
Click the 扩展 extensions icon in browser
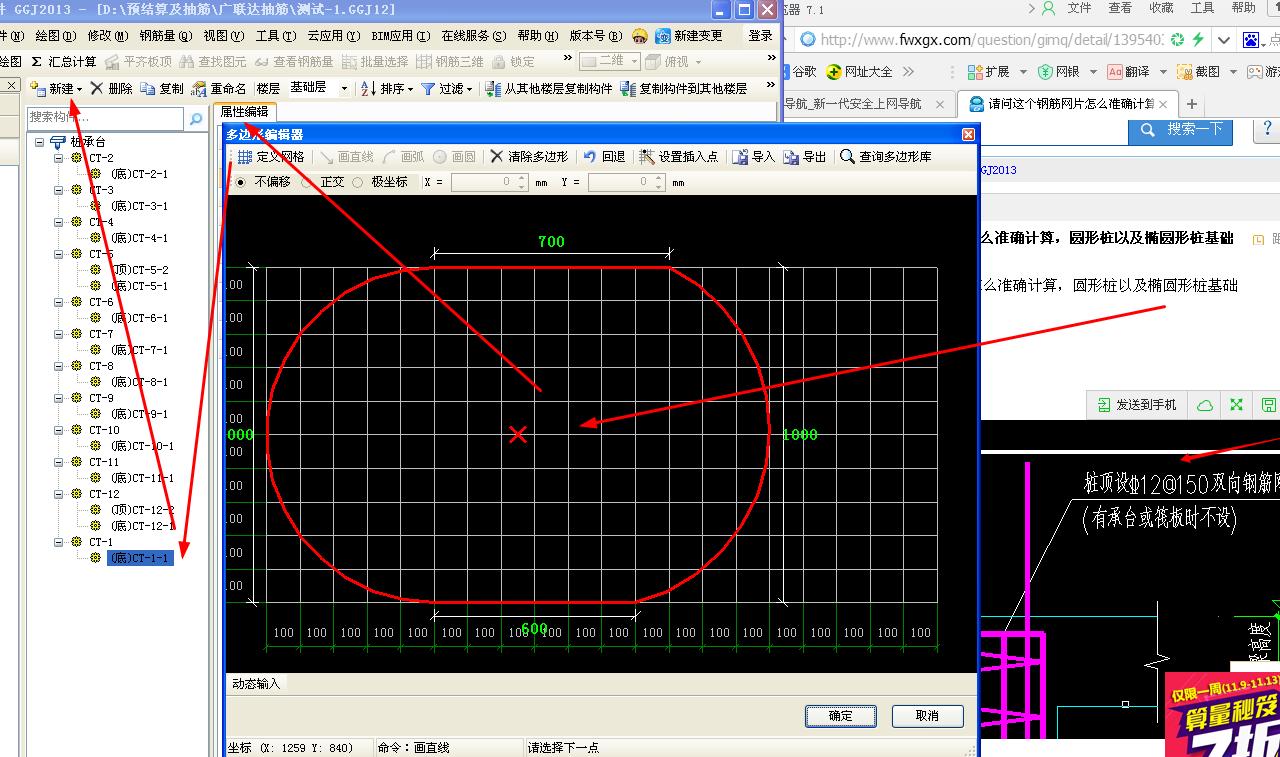click(975, 72)
